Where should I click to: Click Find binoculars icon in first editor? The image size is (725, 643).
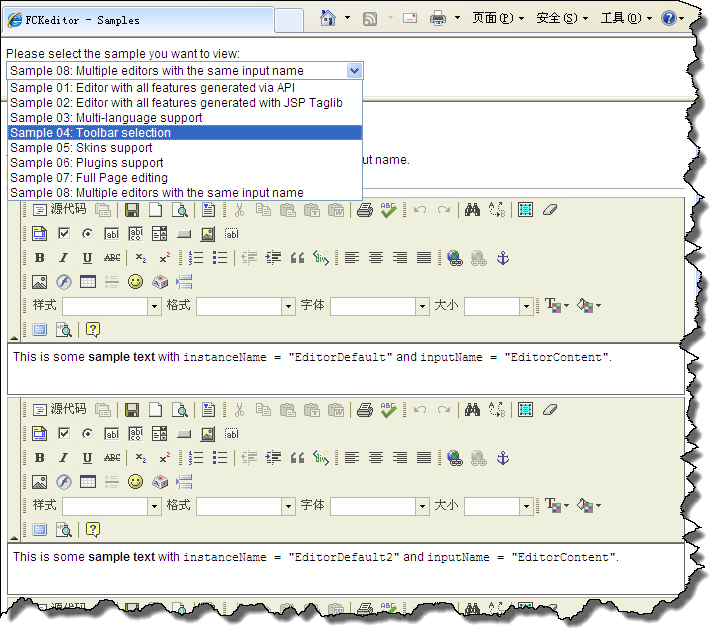click(x=473, y=210)
